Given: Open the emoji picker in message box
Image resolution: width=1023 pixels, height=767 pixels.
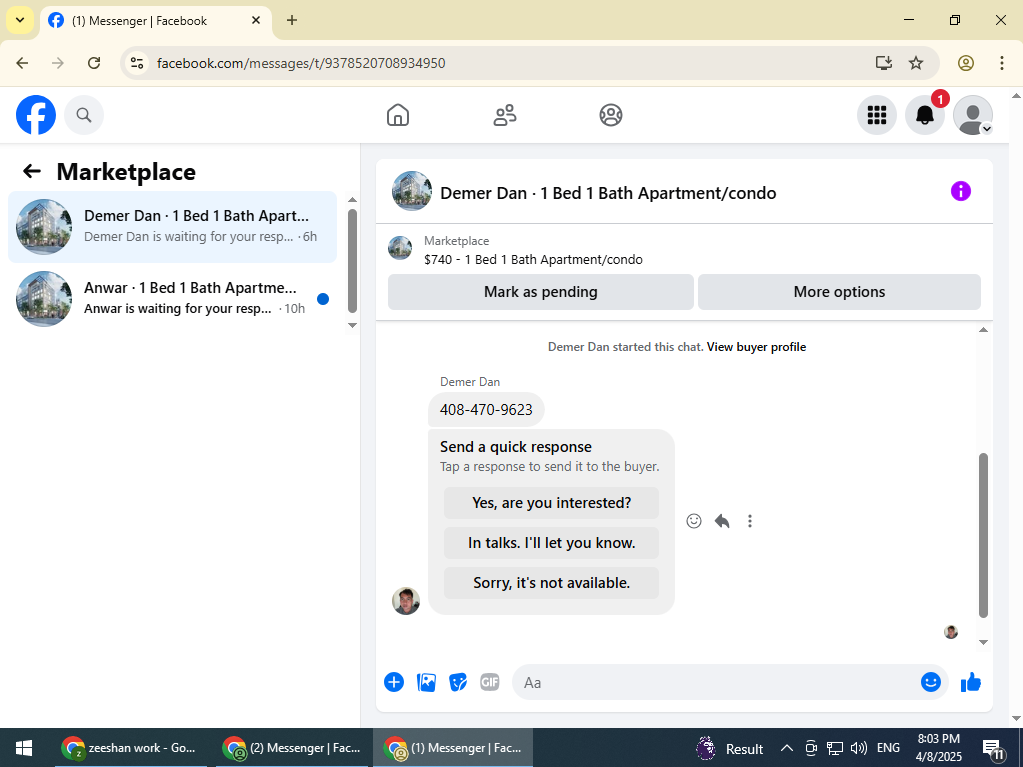Looking at the screenshot, I should coord(930,682).
